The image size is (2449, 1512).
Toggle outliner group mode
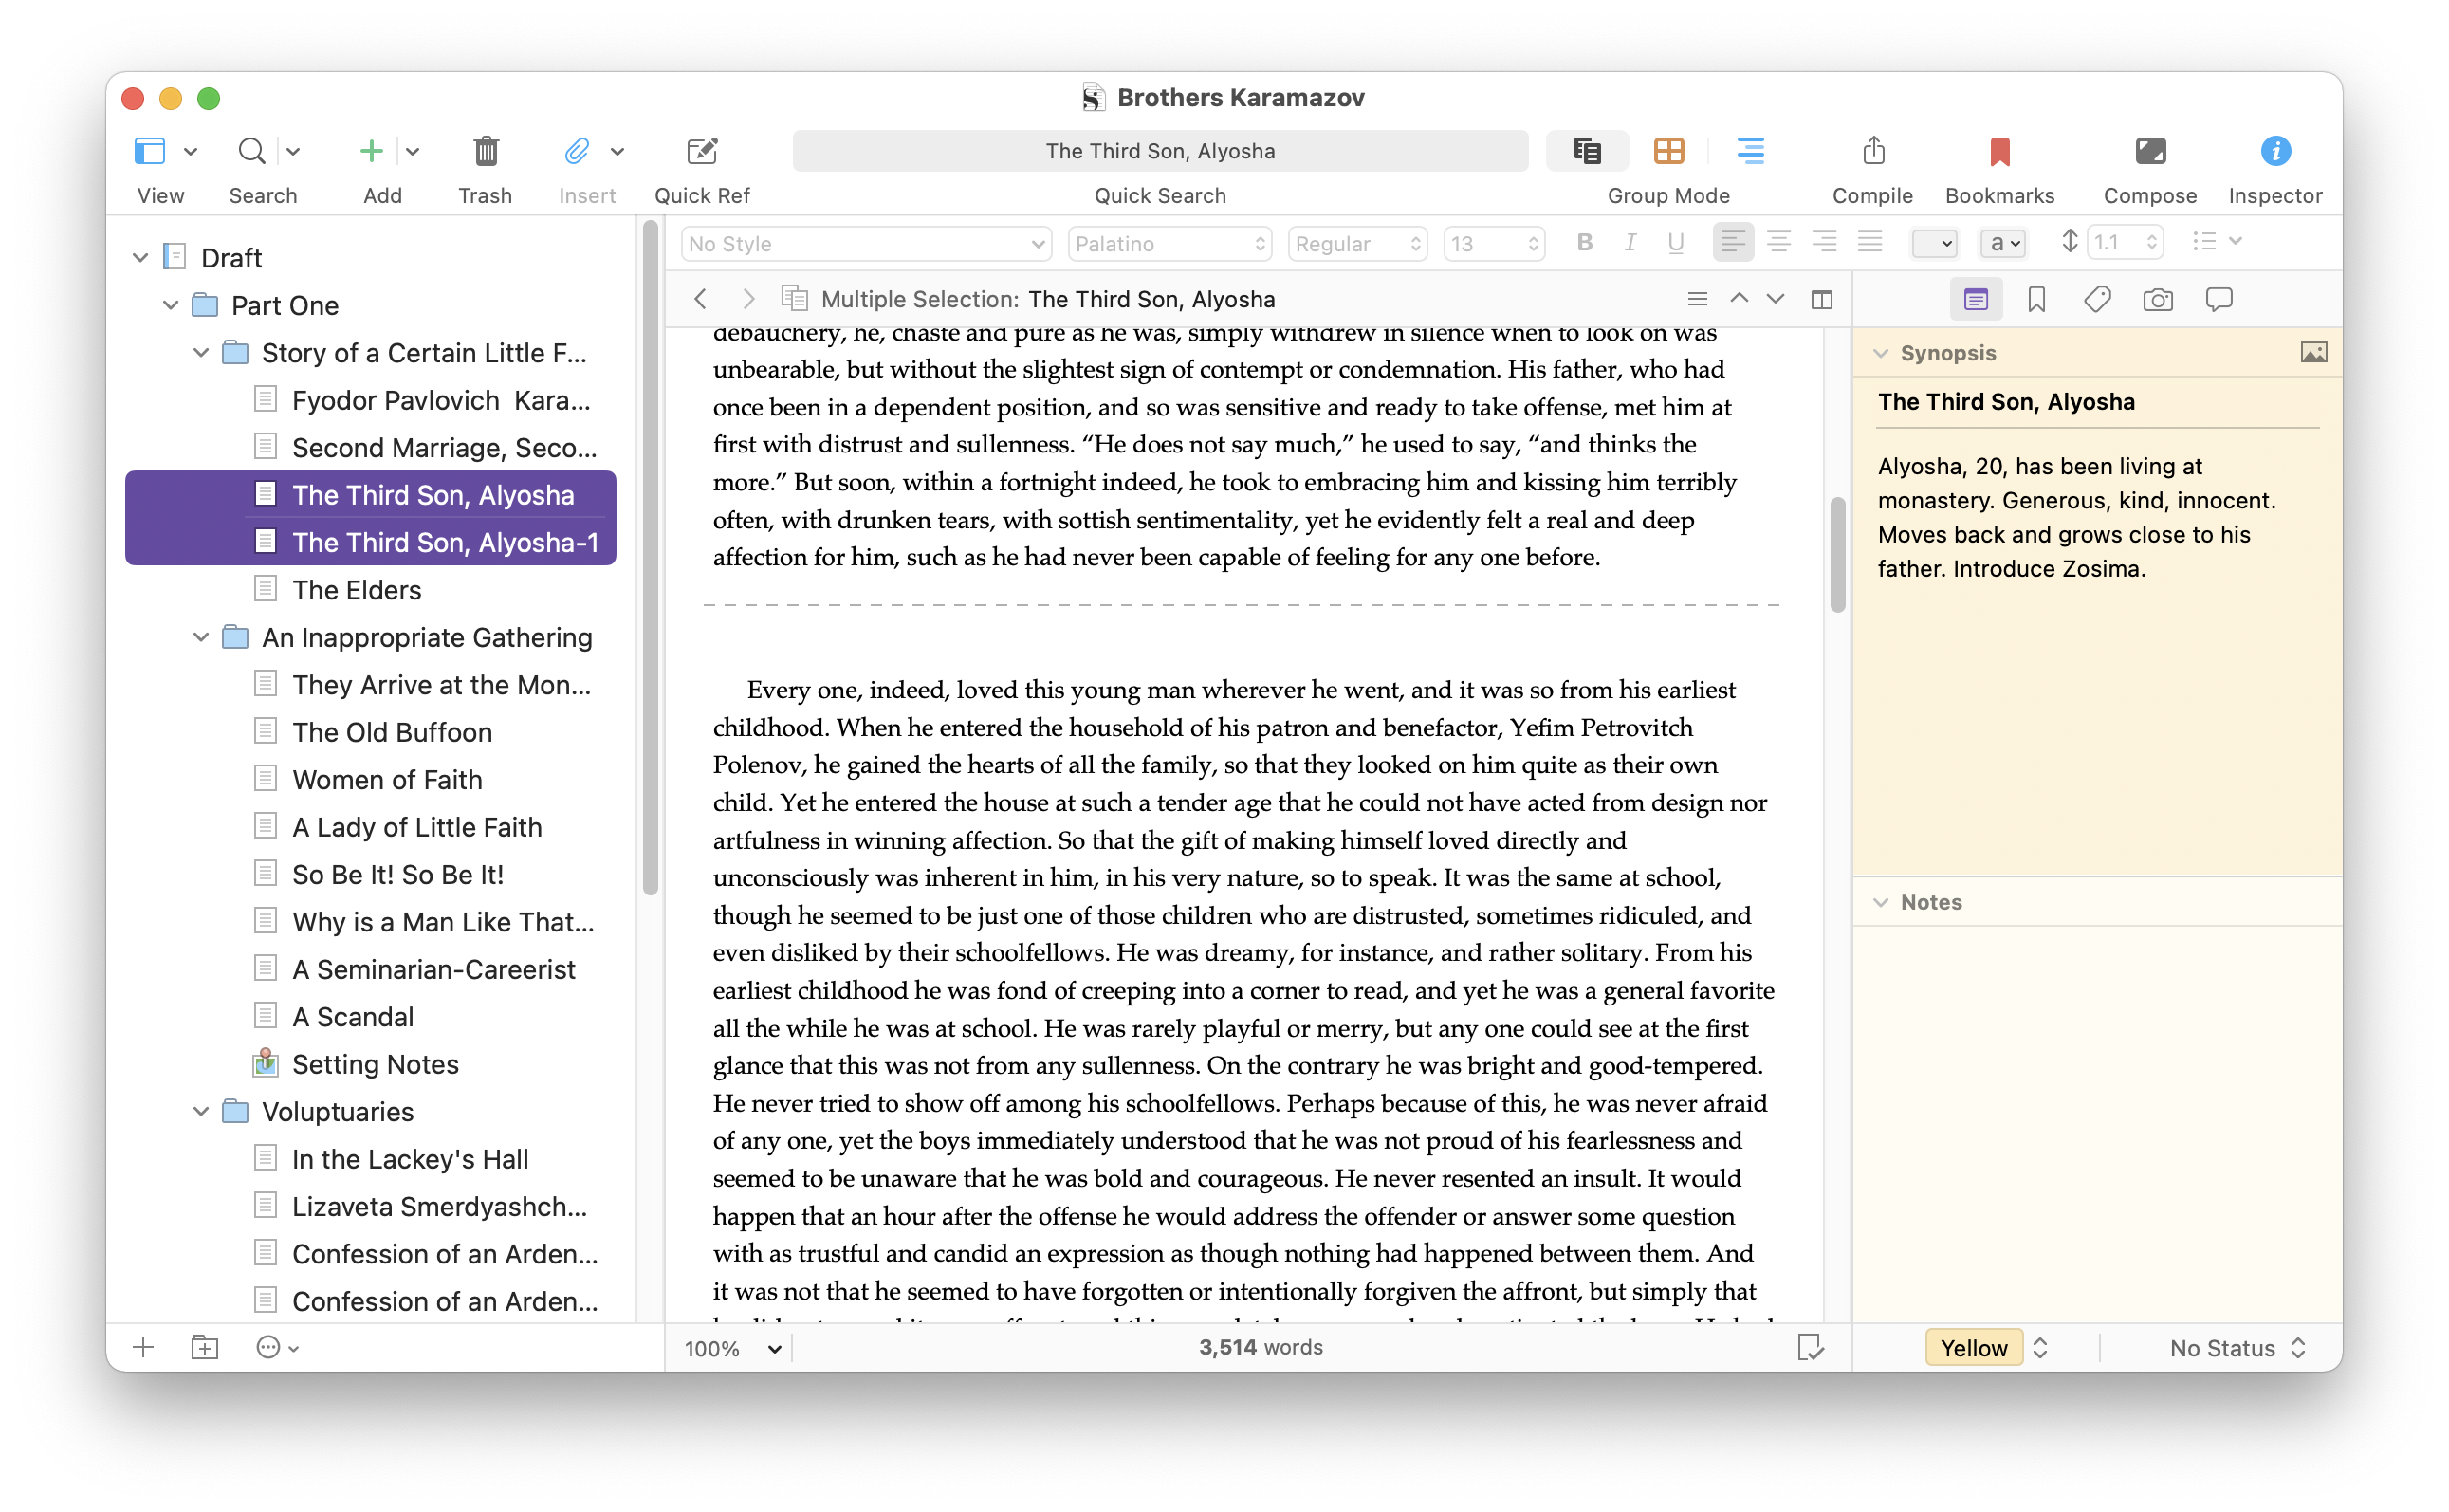[x=1750, y=152]
